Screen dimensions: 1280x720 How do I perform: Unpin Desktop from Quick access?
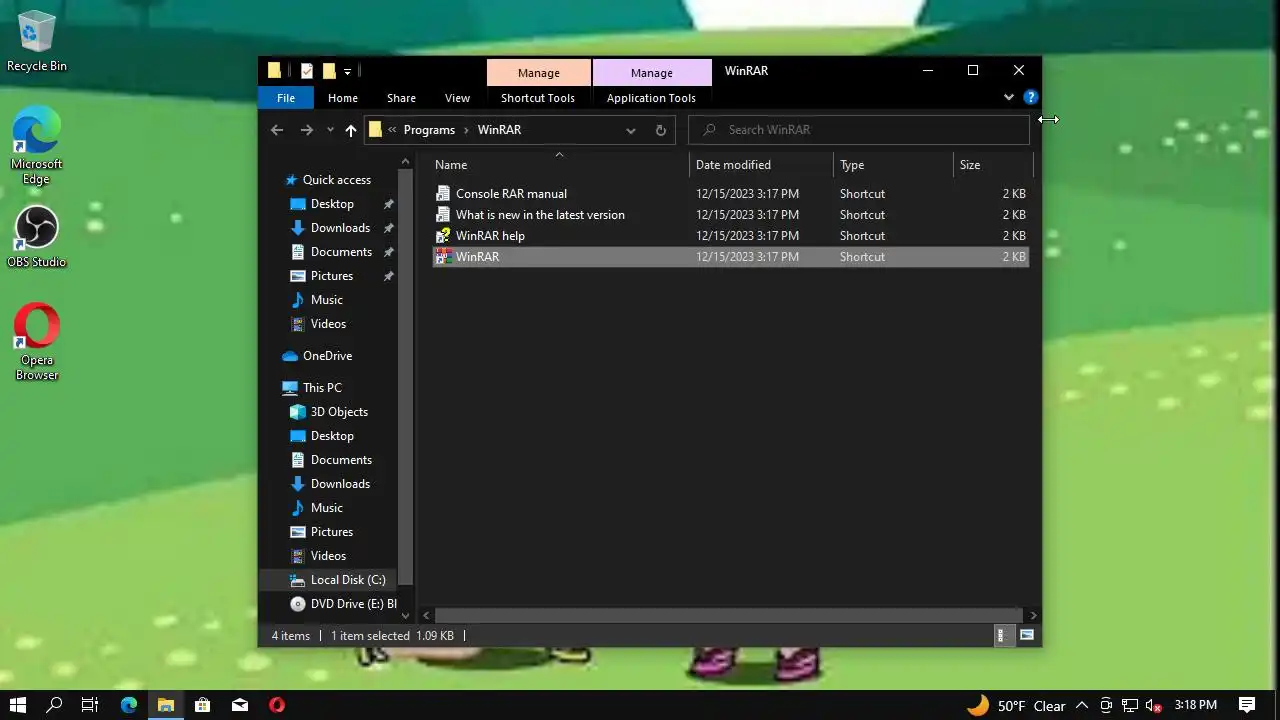point(389,204)
